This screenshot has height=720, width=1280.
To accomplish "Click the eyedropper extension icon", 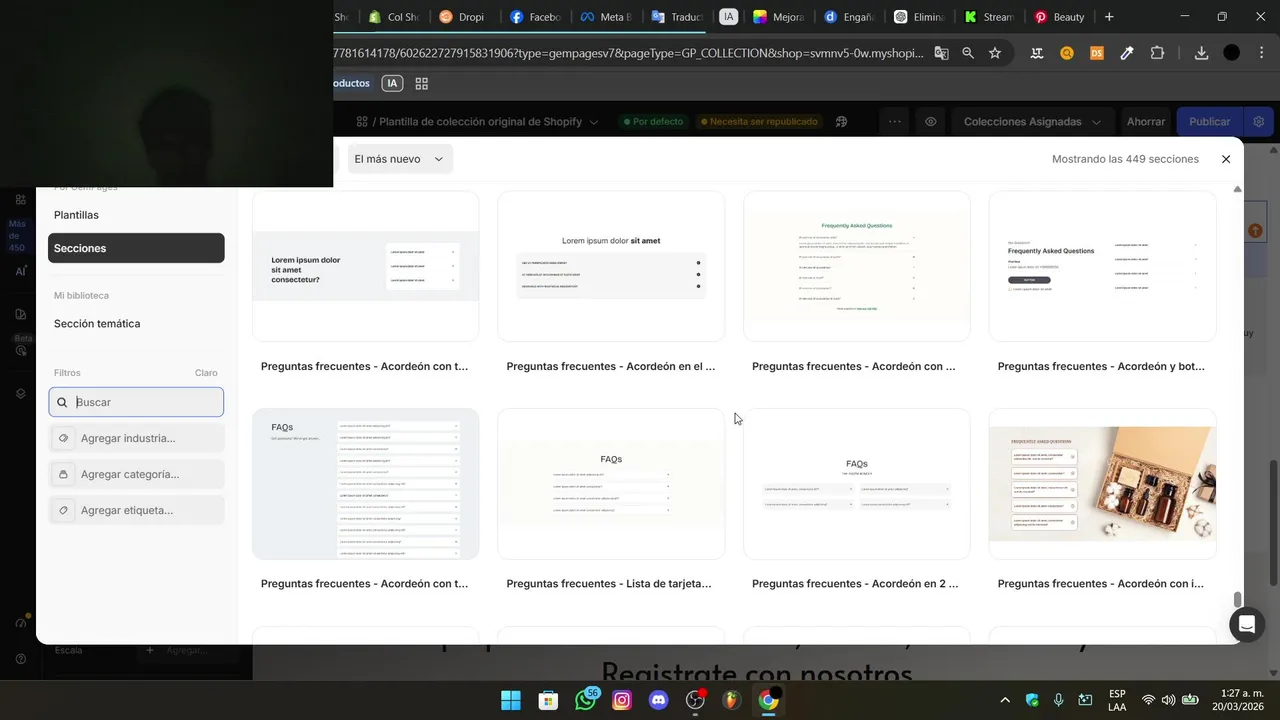I will pyautogui.click(x=1127, y=53).
